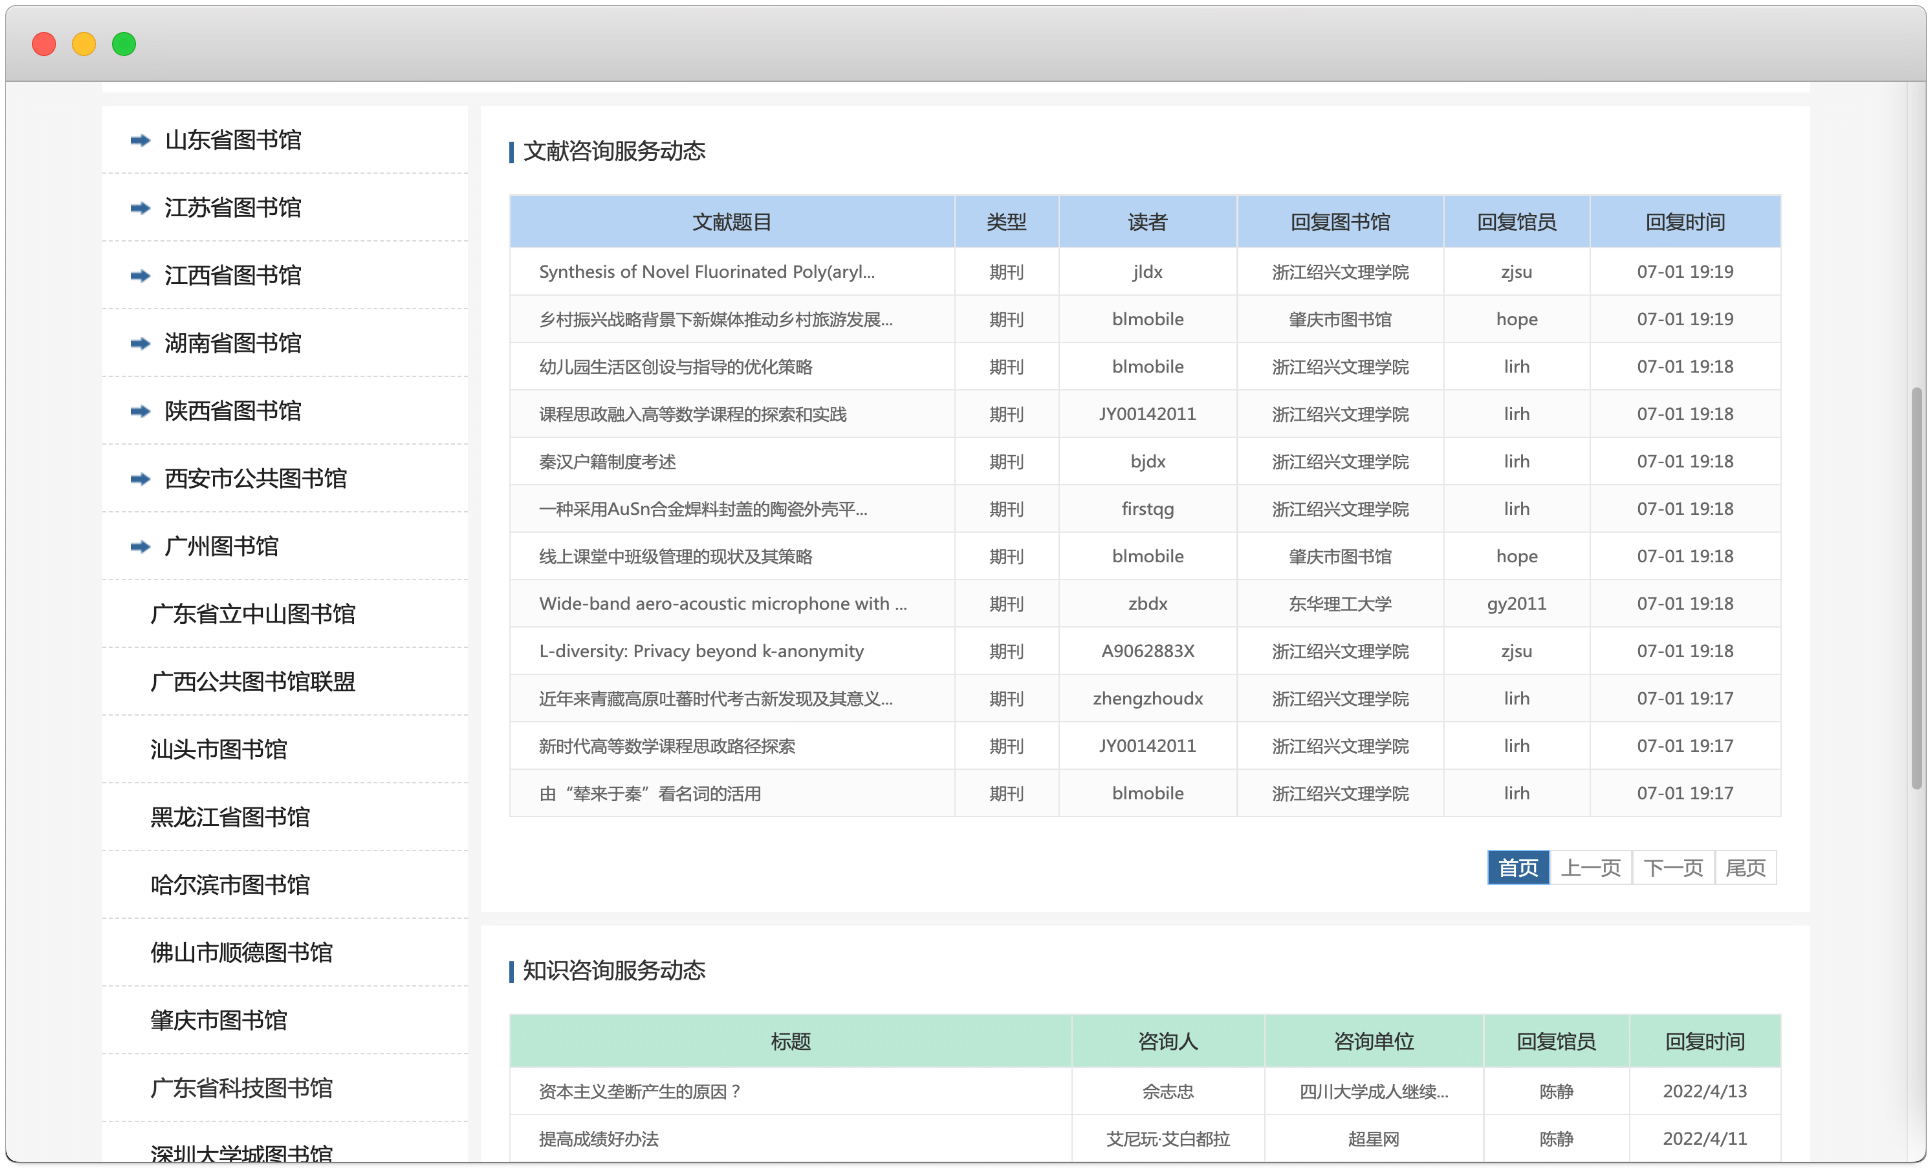Click reader firstqg cell
This screenshot has height=1168, width=1932.
(1148, 509)
